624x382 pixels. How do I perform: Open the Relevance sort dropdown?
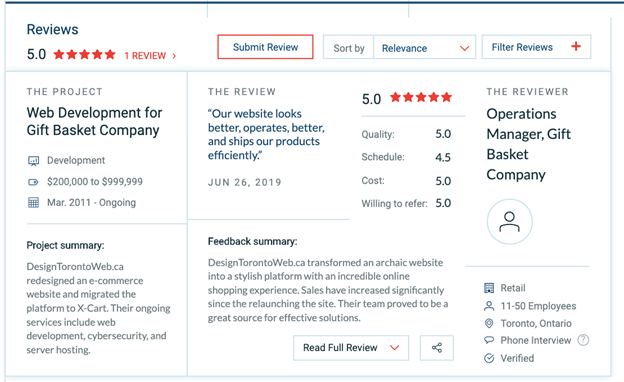[x=425, y=48]
